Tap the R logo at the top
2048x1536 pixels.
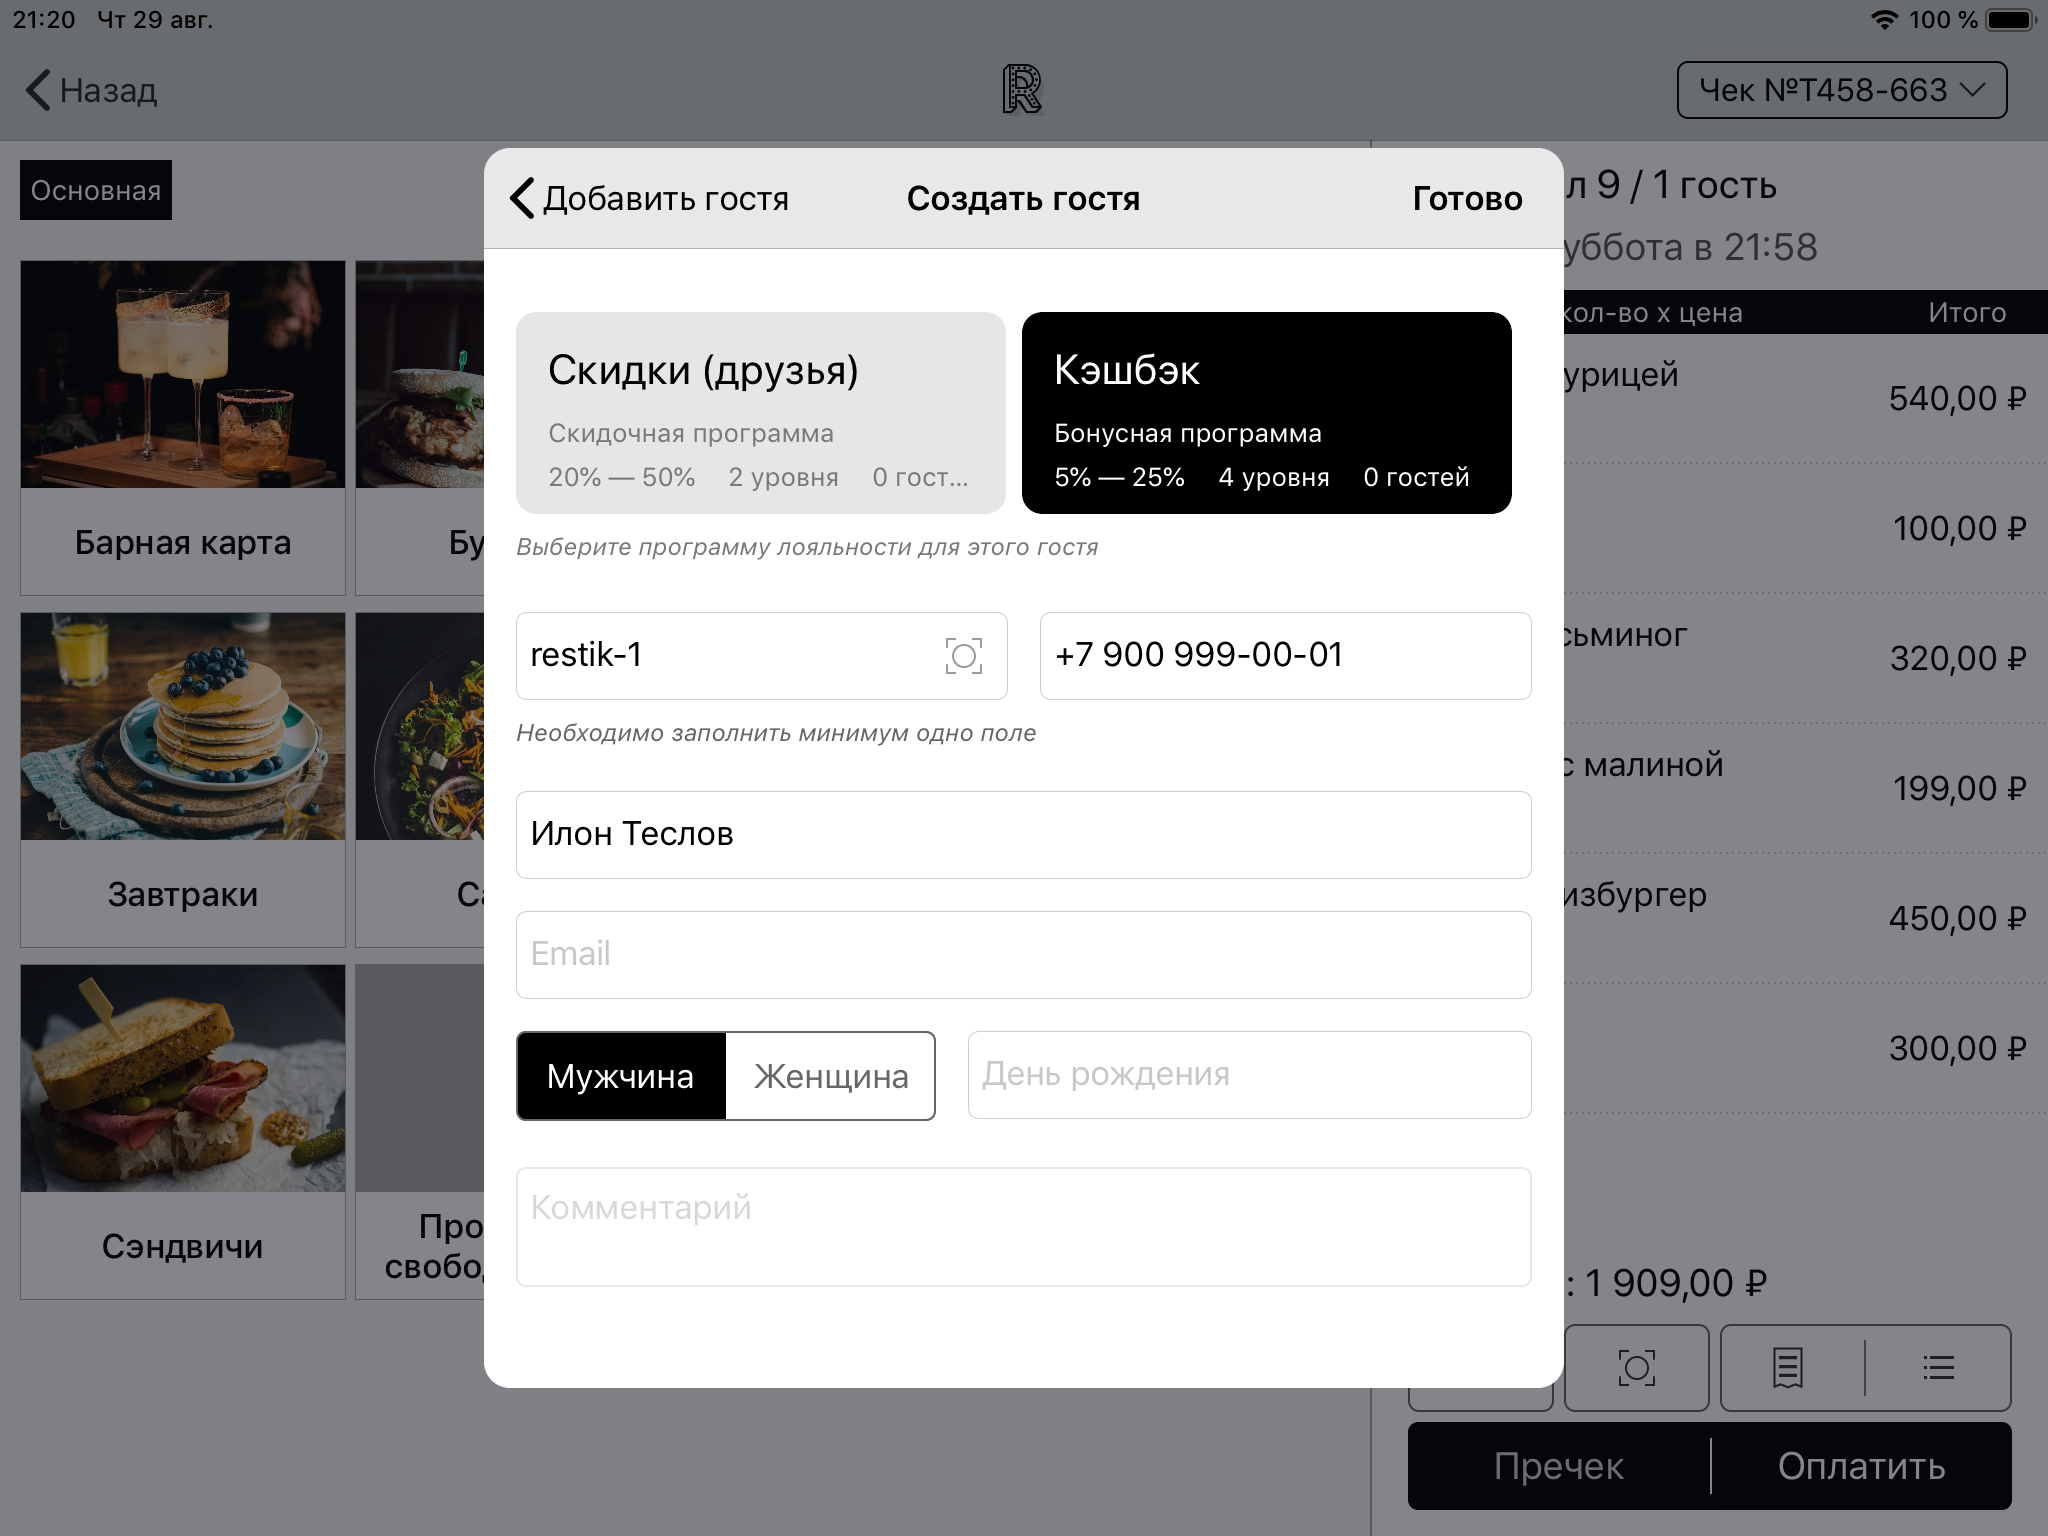(1022, 90)
